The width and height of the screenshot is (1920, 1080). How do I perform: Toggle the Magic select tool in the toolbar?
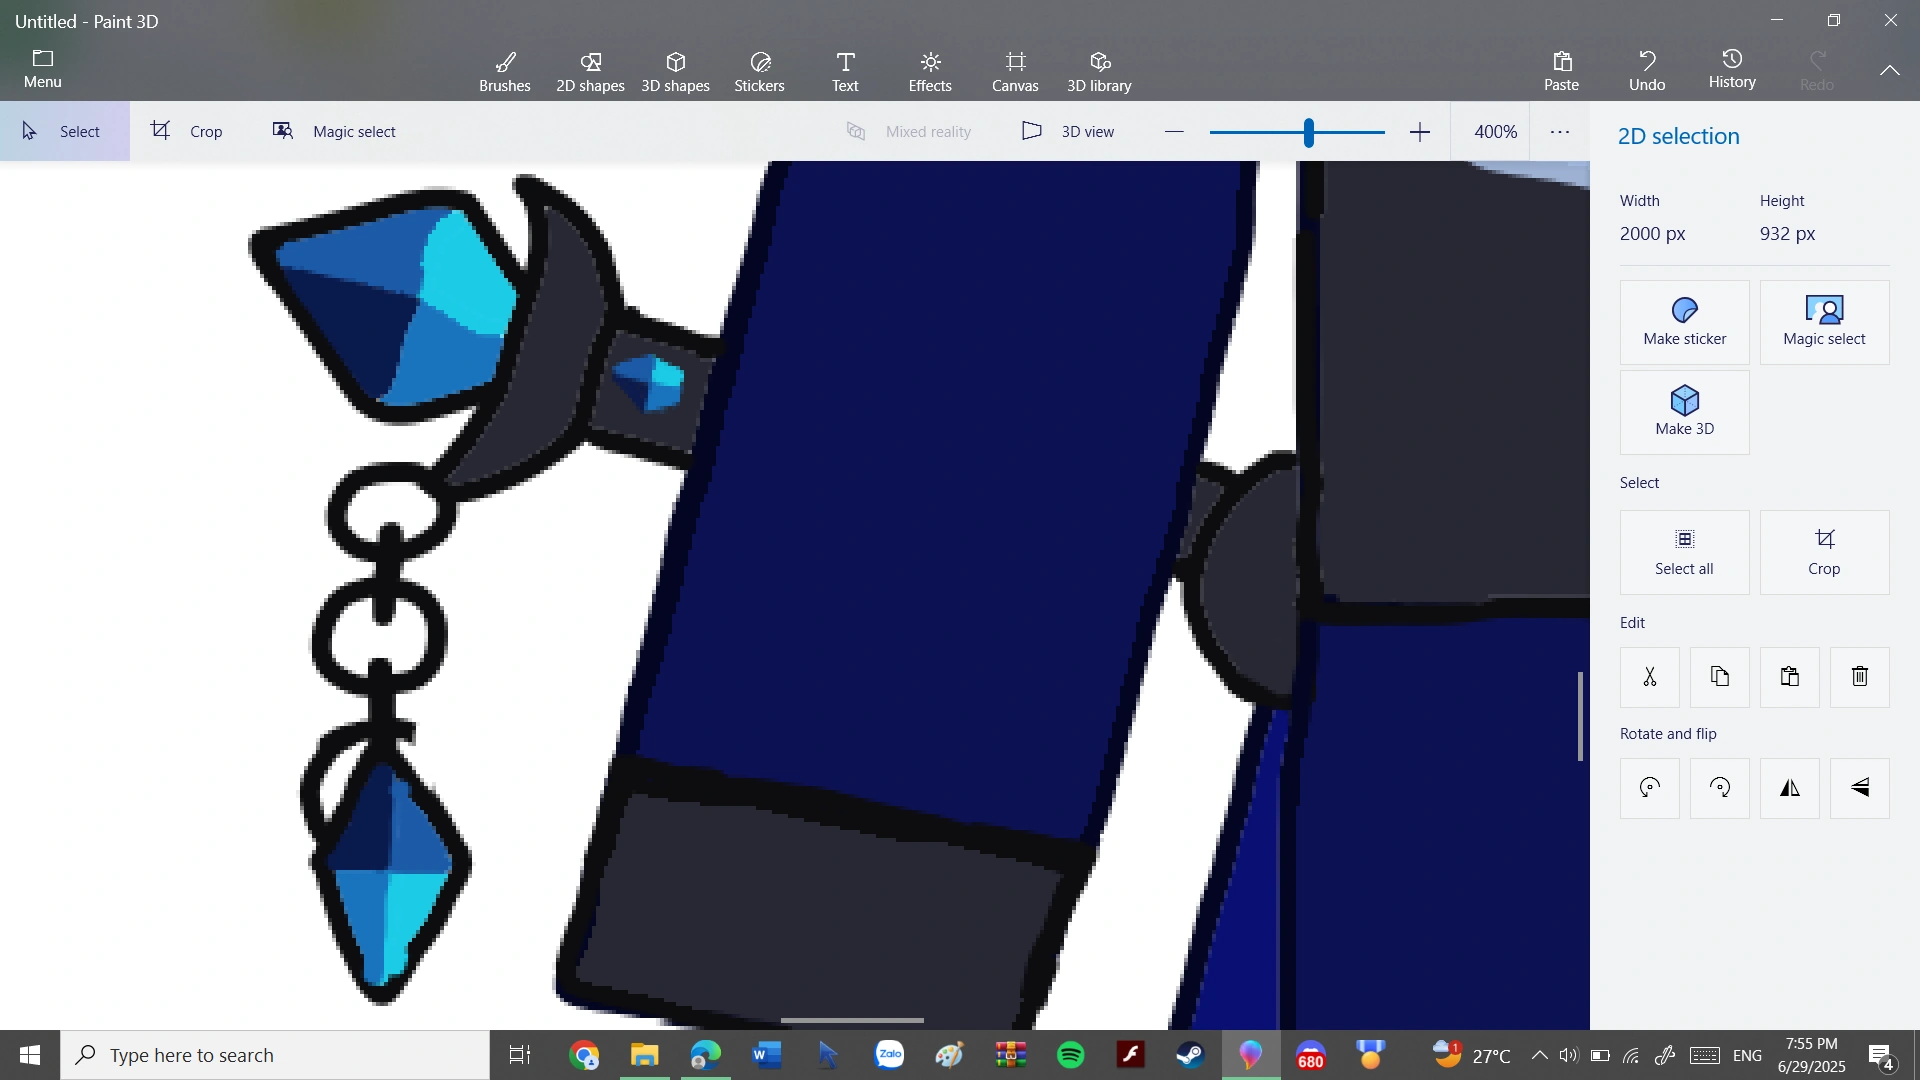click(335, 131)
